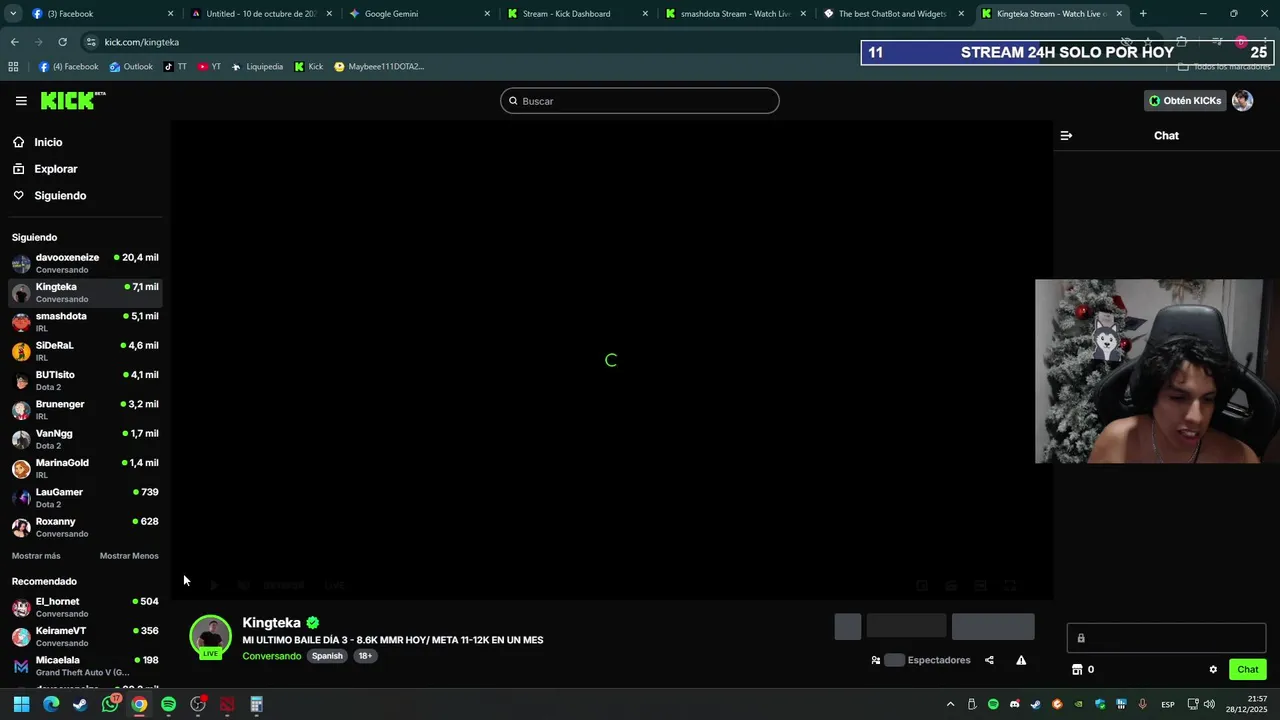
Task: Click the green Chat send button
Action: 1248,669
